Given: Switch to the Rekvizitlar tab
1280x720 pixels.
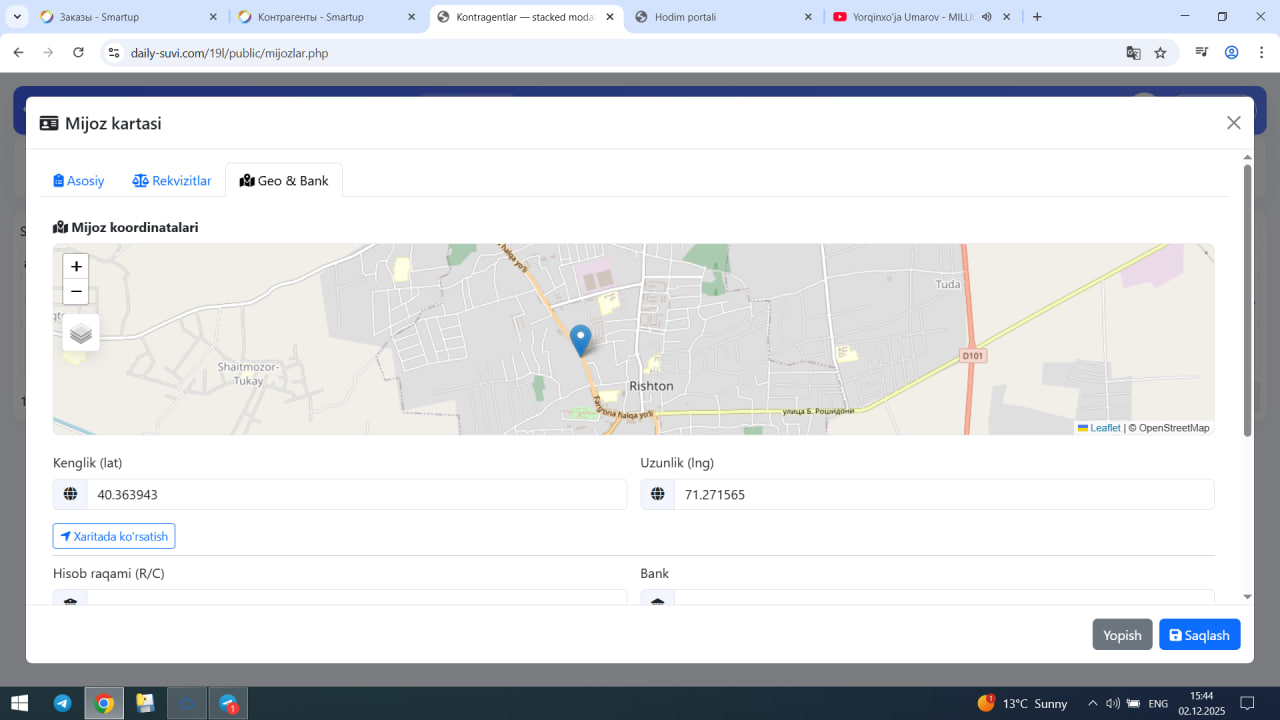Looking at the screenshot, I should coord(172,181).
